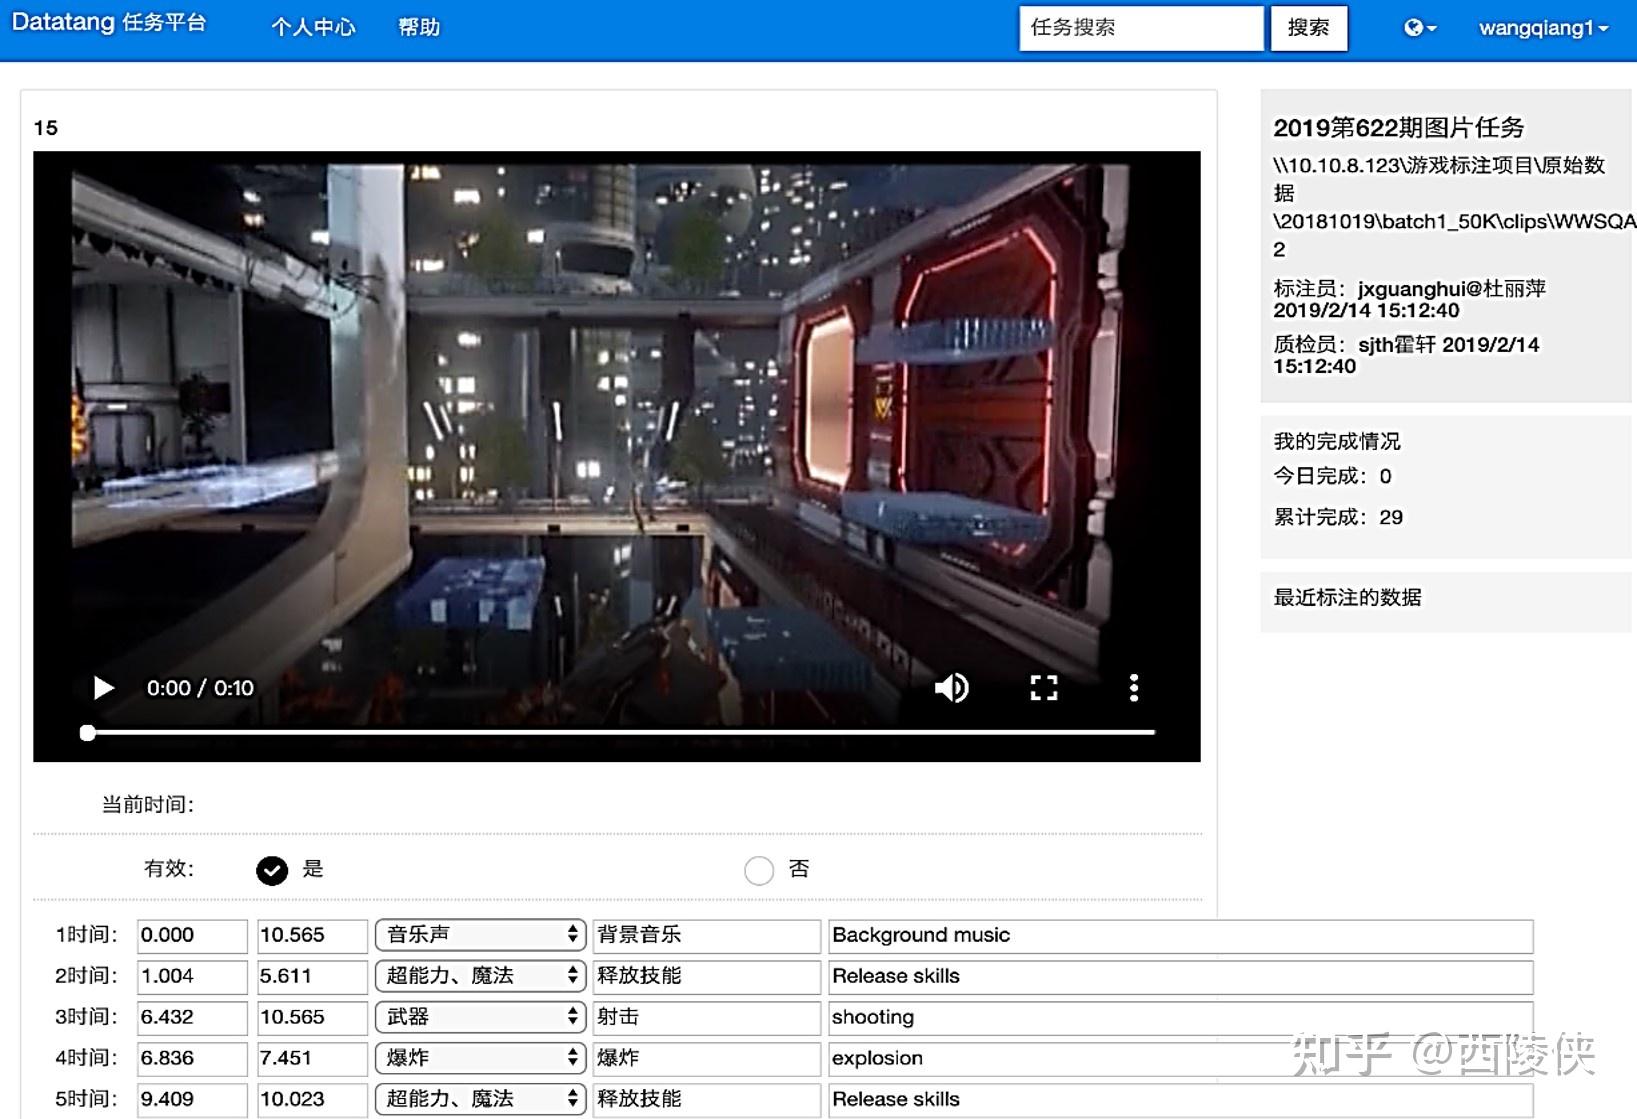Click row 4 爆炸 description field
Viewport: 1637px width, 1119px height.
706,1059
